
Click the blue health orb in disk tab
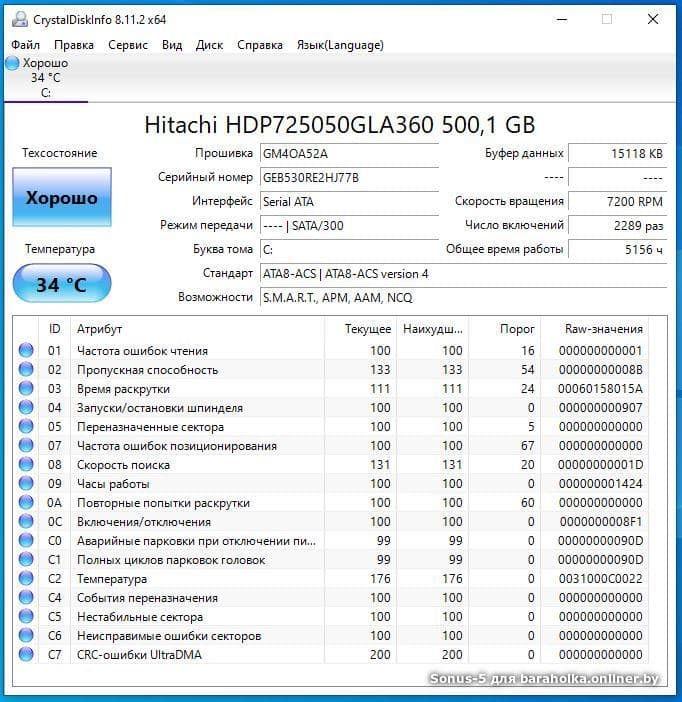[12, 63]
